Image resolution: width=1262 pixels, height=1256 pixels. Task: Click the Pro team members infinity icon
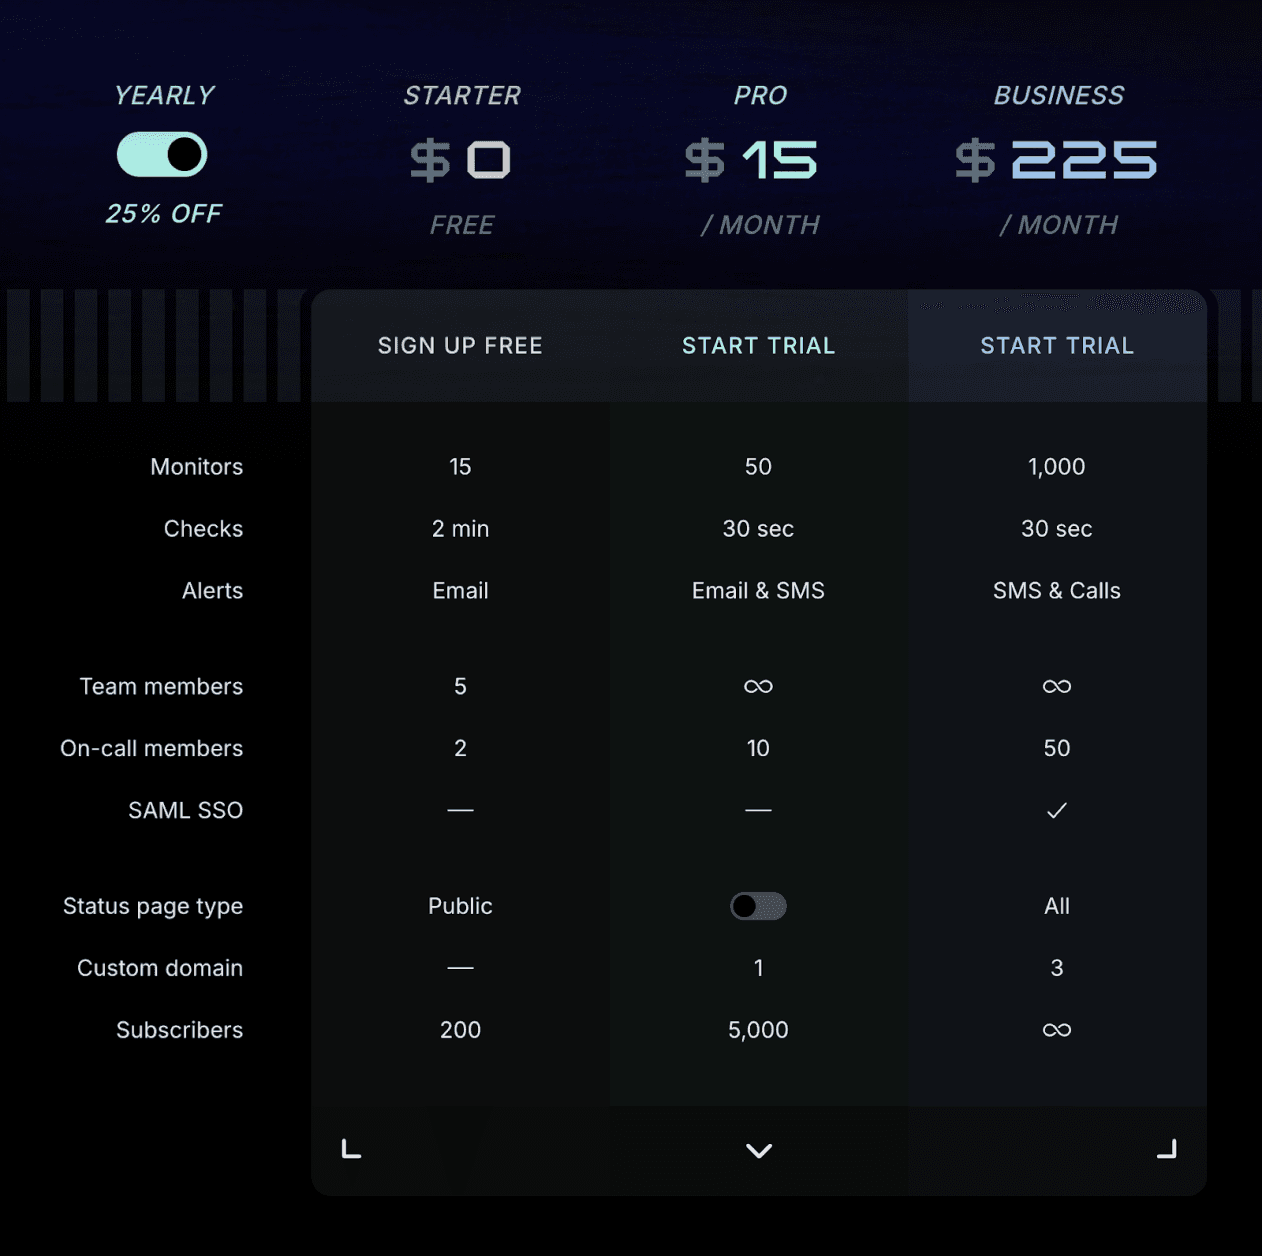click(x=758, y=686)
